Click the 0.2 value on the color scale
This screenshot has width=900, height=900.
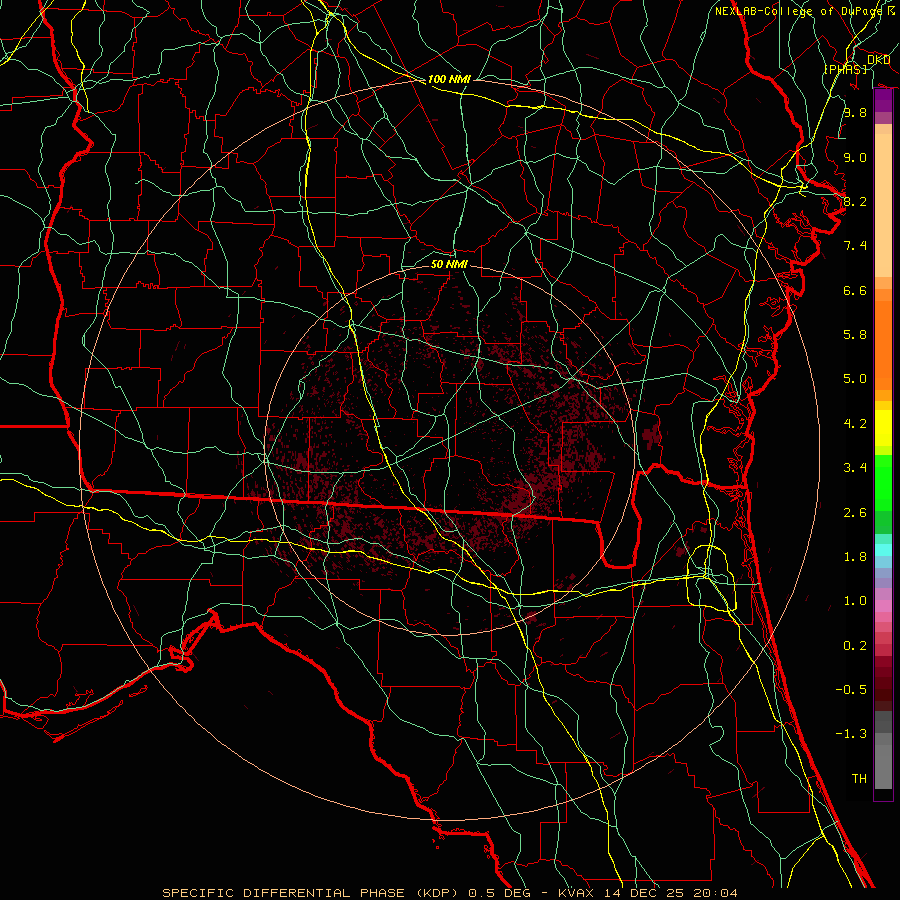[x=855, y=646]
